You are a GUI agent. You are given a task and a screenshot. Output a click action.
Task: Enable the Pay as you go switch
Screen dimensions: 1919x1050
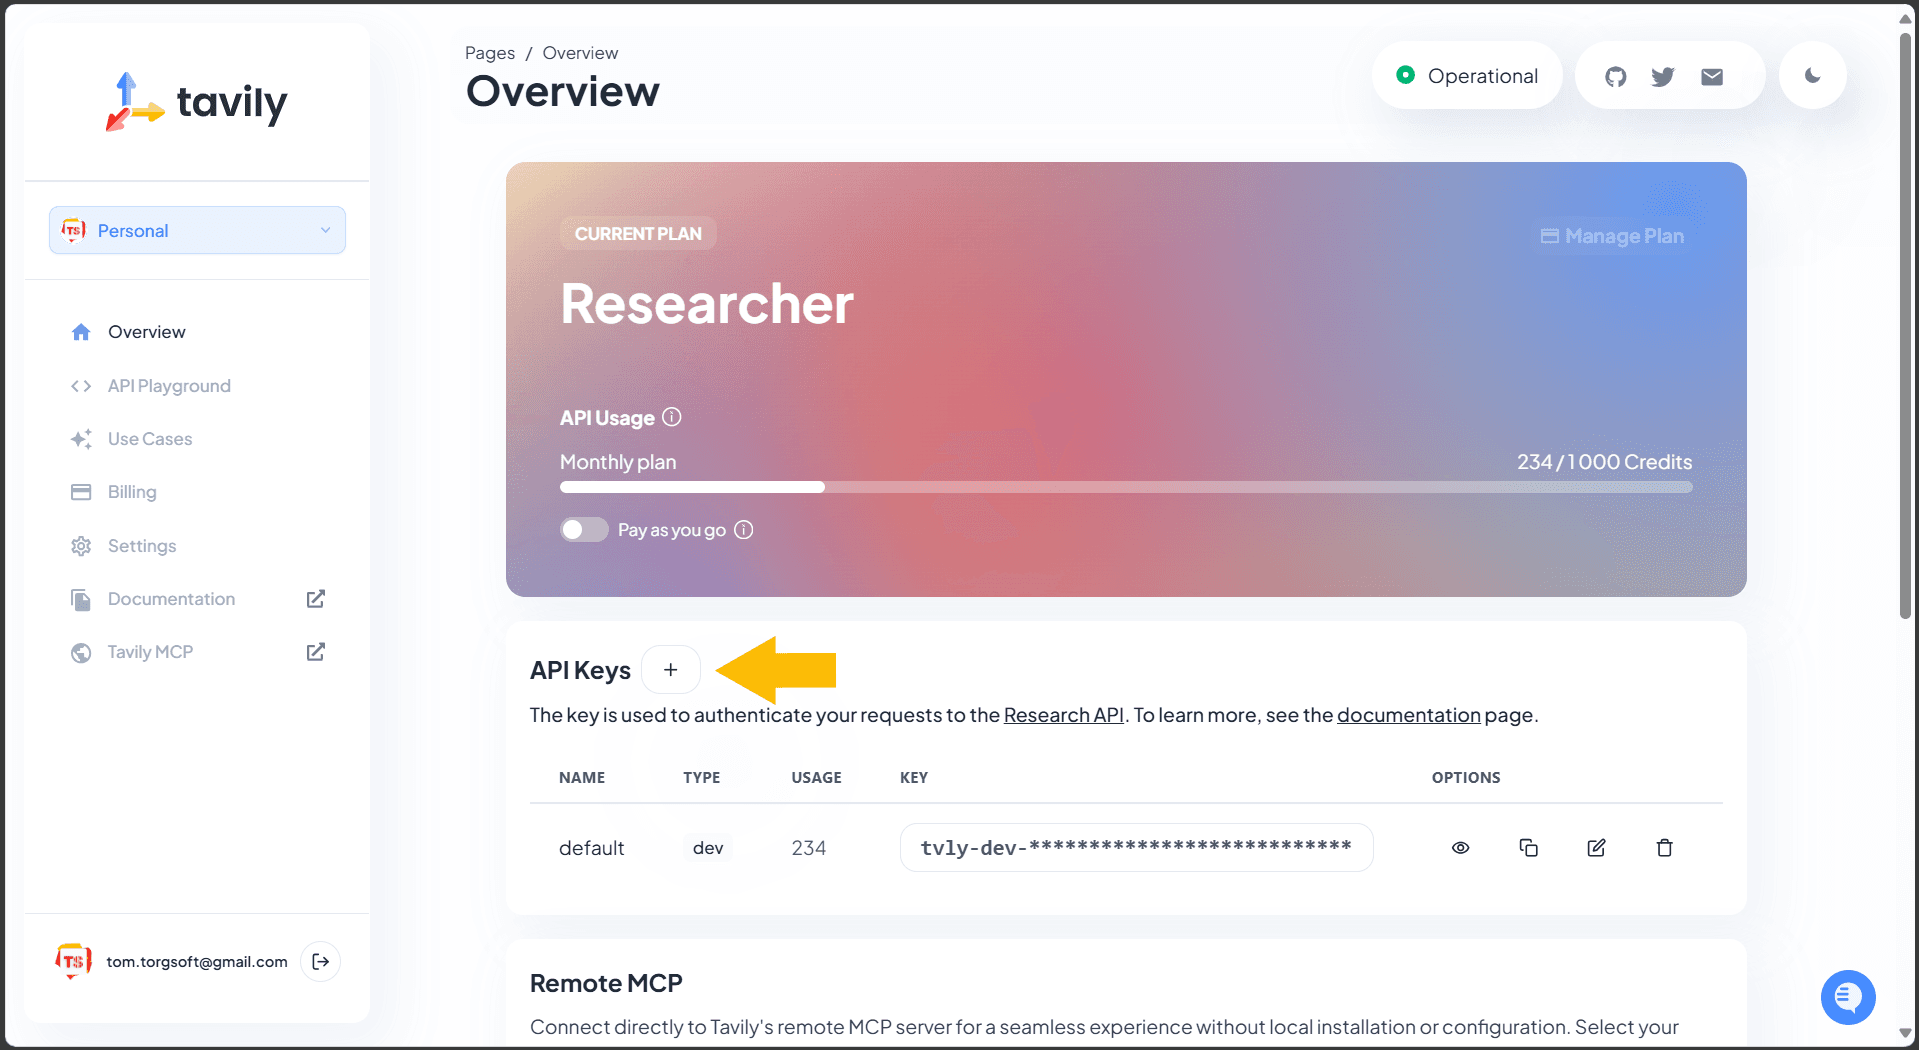pyautogui.click(x=584, y=530)
